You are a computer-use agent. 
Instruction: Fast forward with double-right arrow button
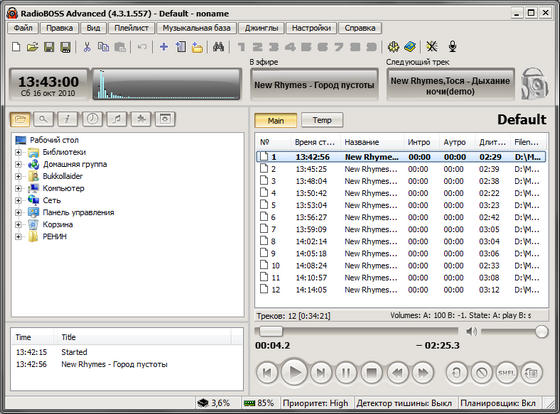coord(423,373)
